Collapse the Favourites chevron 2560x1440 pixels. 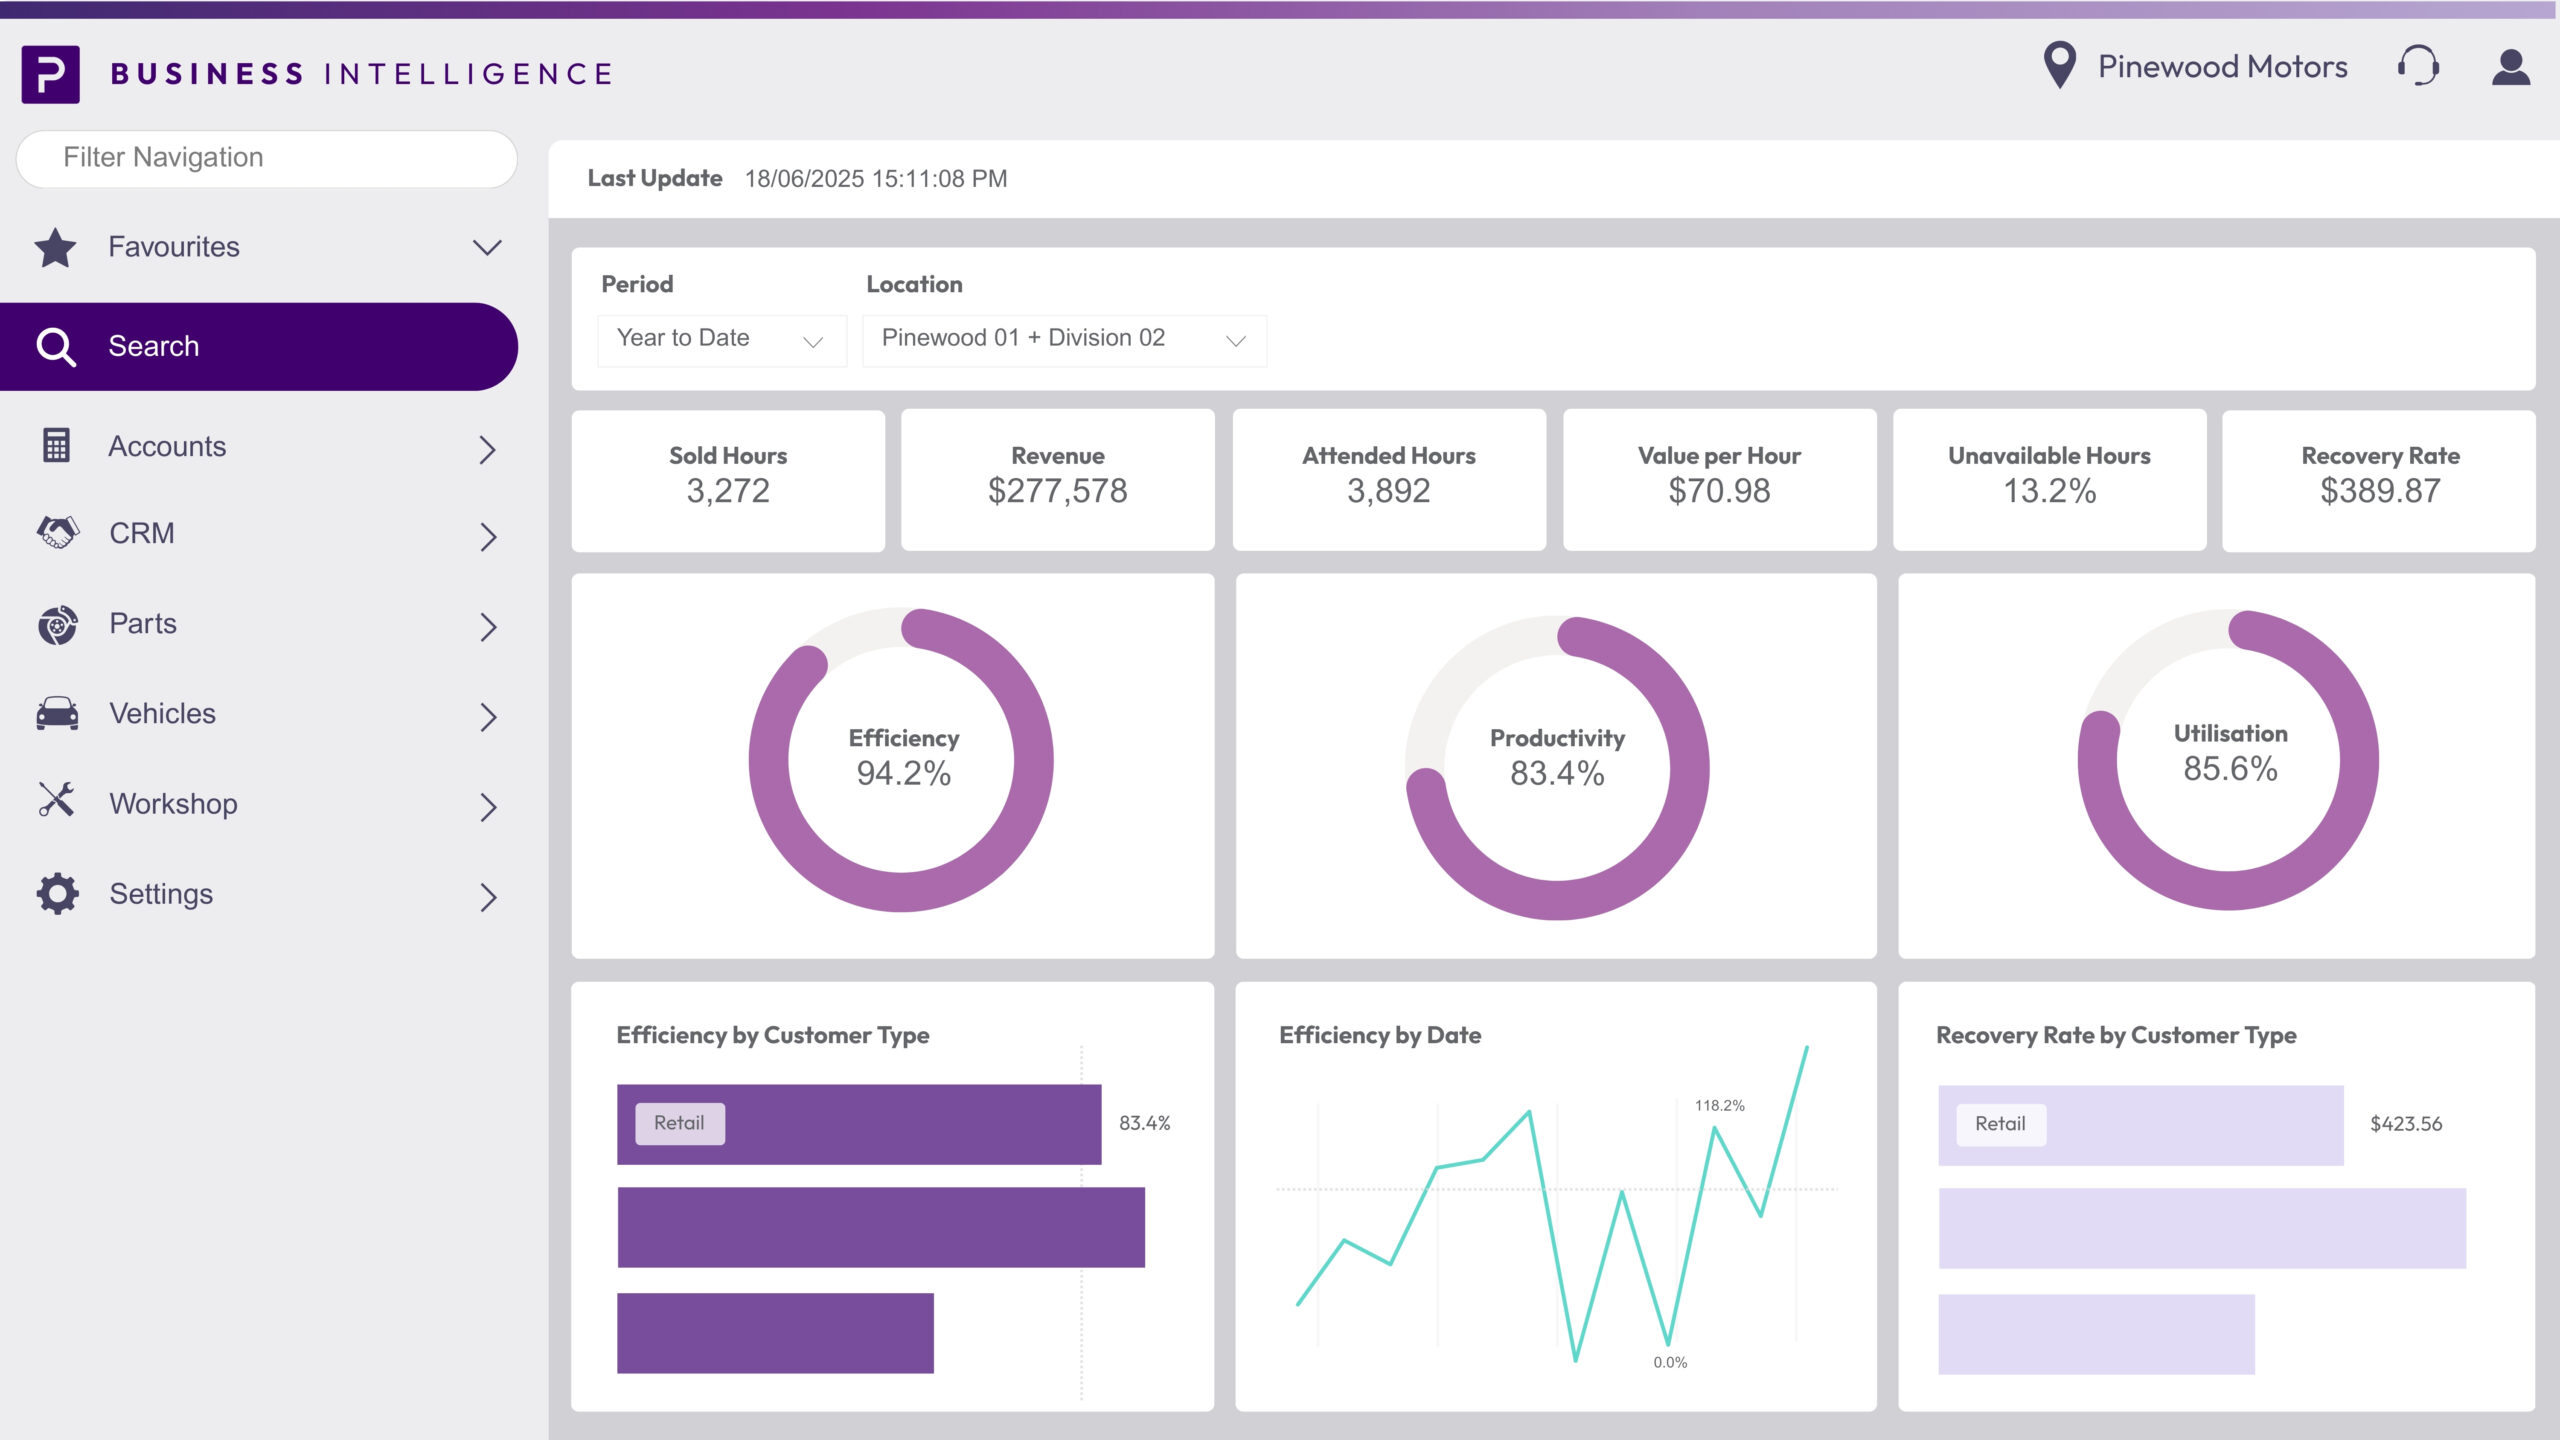487,247
